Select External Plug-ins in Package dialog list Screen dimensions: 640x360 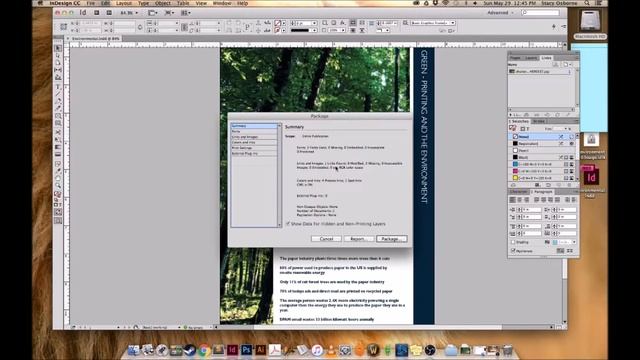point(254,153)
